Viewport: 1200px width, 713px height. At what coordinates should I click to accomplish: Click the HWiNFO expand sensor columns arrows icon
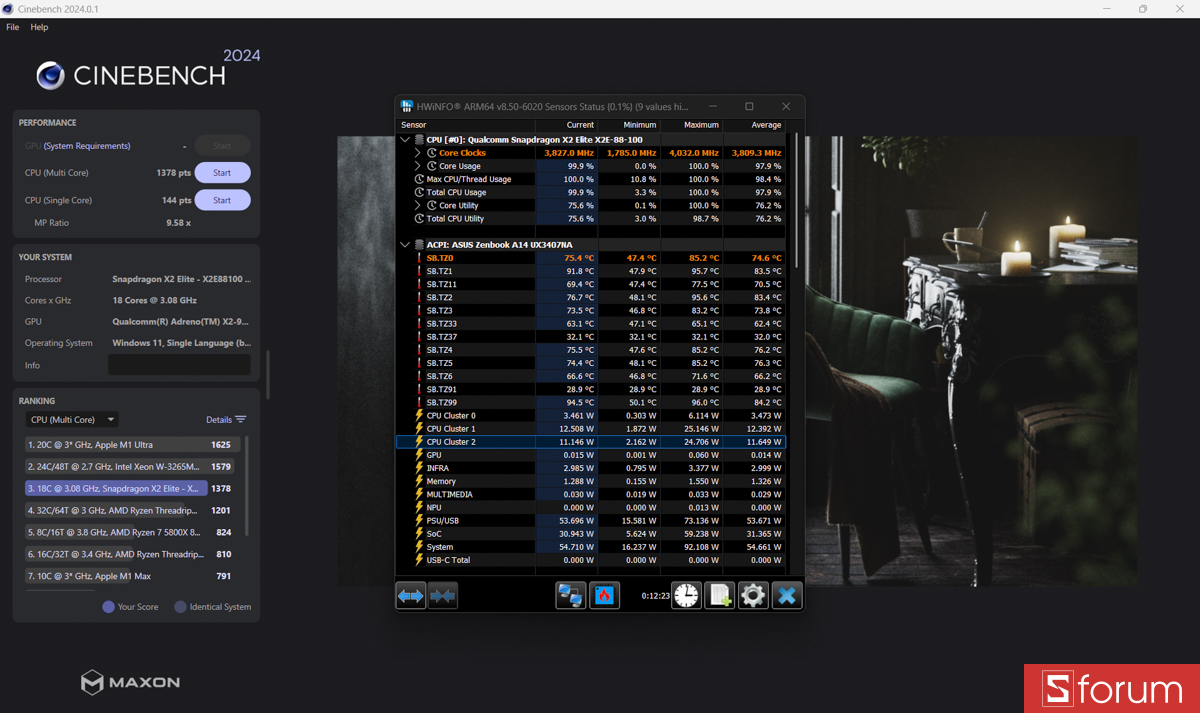coord(411,595)
